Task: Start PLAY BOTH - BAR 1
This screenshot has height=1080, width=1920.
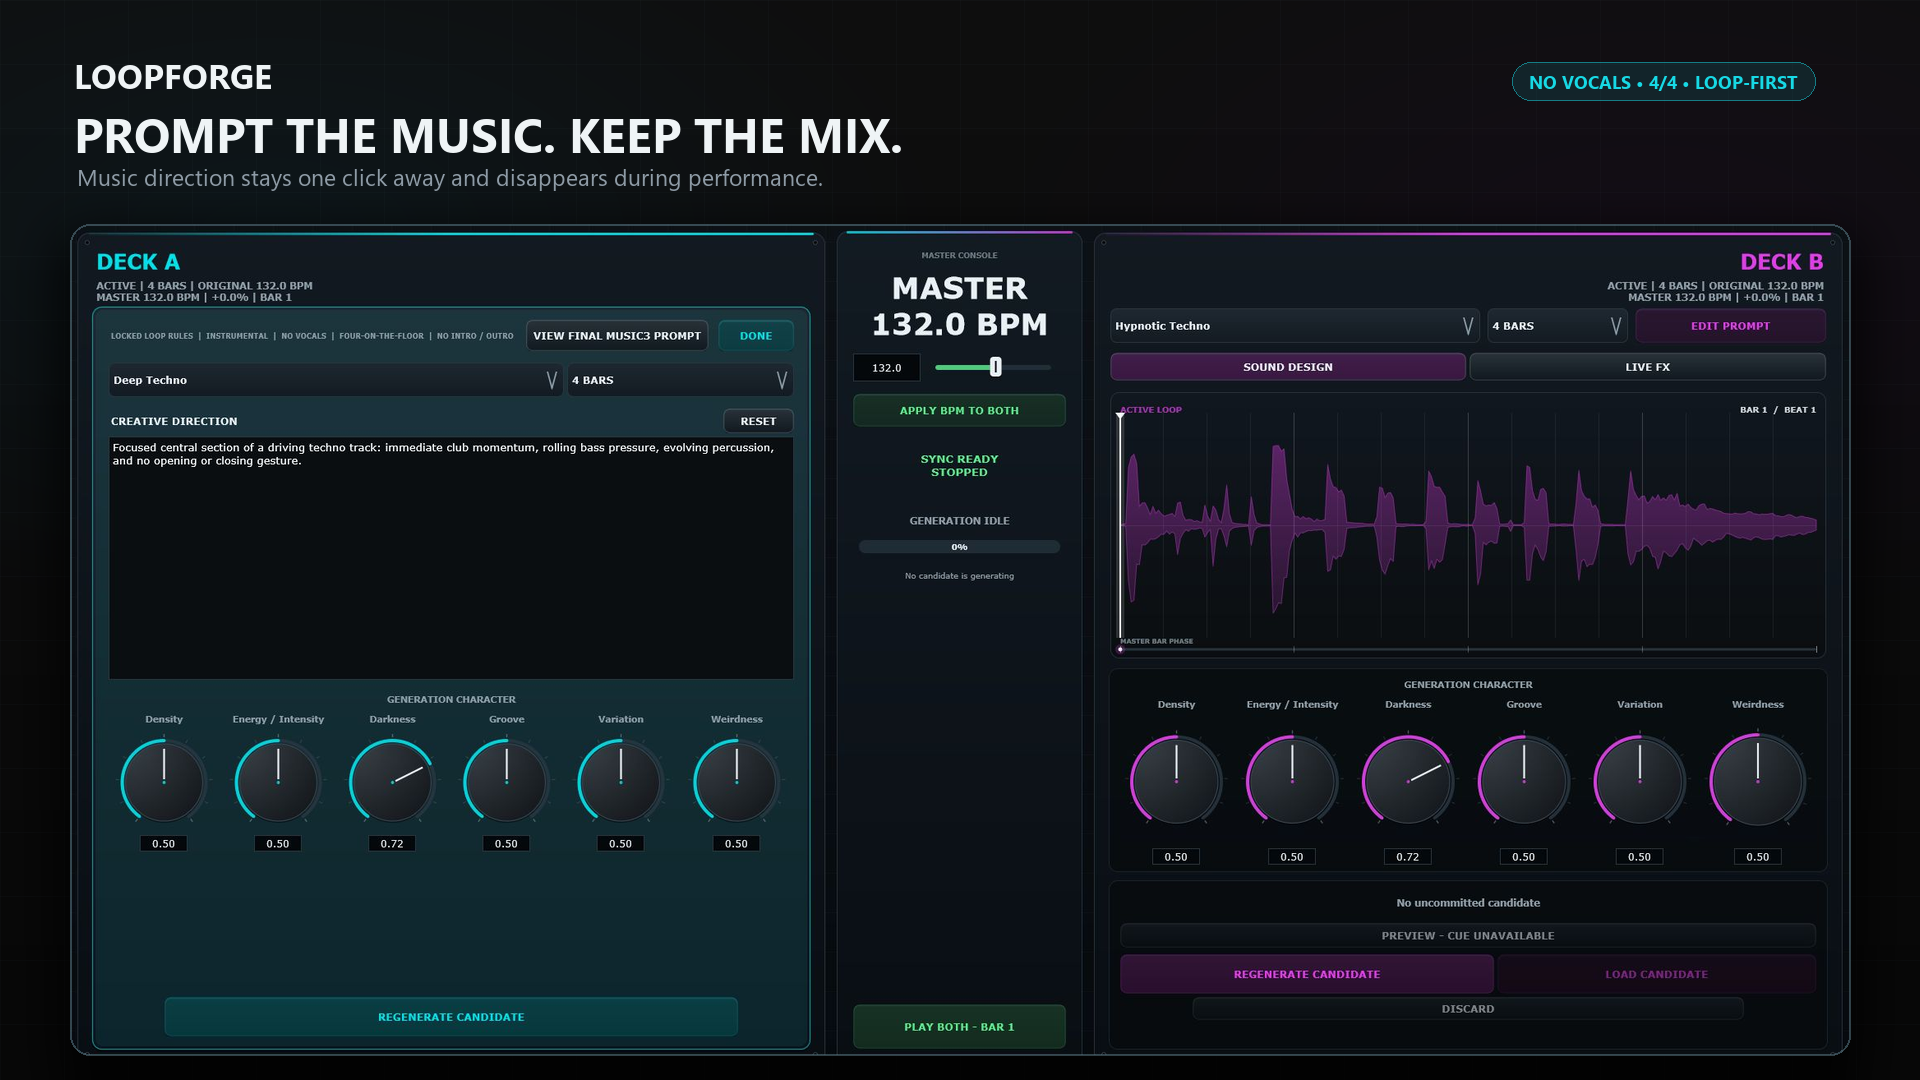Action: coord(959,1027)
